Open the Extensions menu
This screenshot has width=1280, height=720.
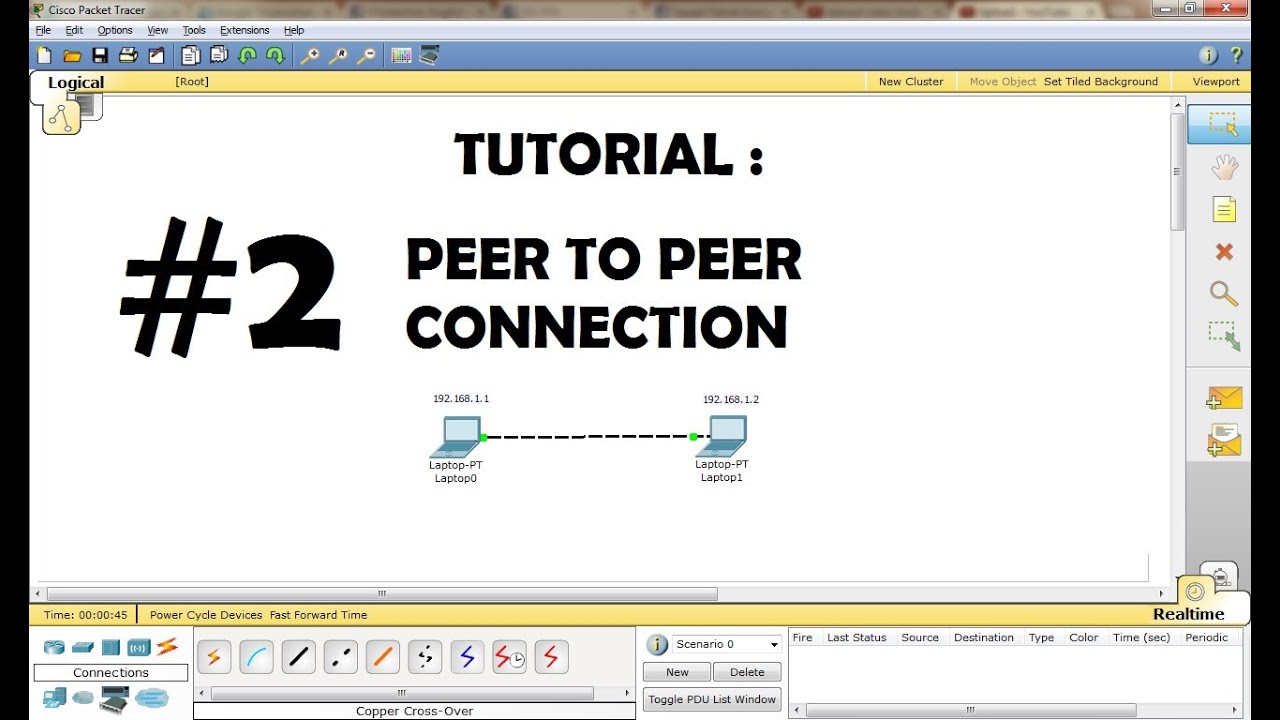click(x=245, y=30)
